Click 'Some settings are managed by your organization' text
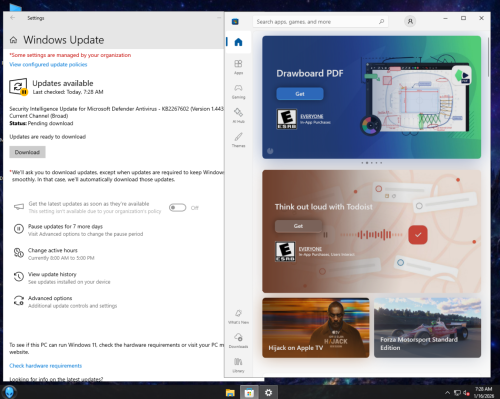This screenshot has height=399, width=500. click(70, 55)
